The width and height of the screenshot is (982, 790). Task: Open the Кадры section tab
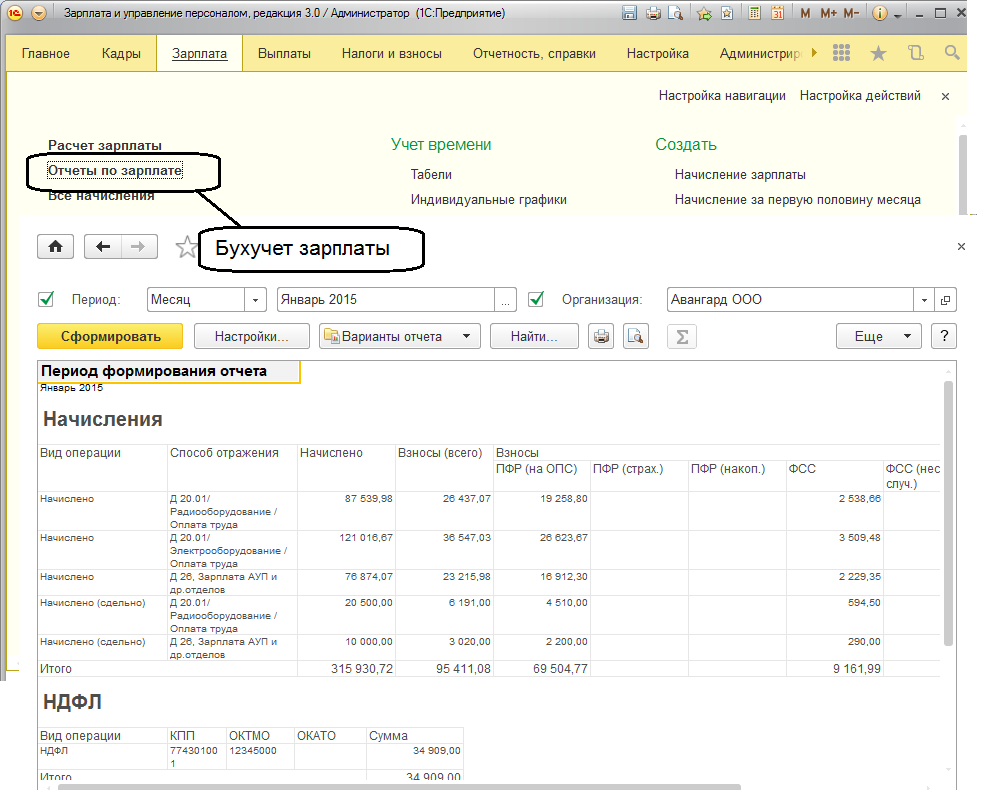click(121, 53)
